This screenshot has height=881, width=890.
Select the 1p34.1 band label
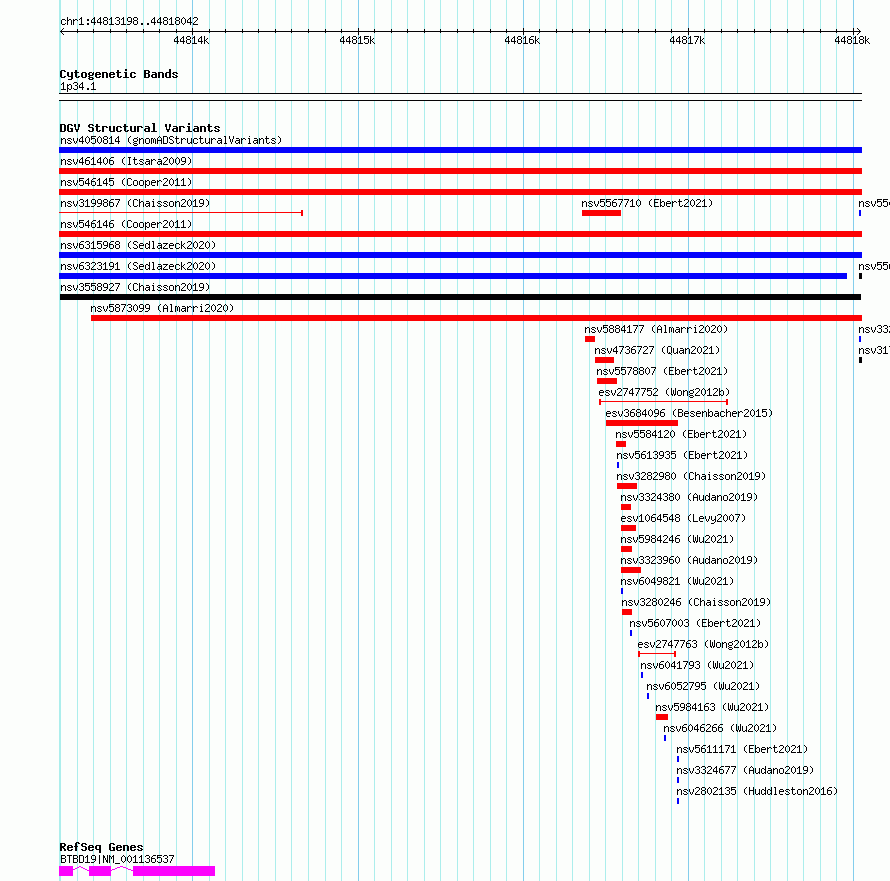78,87
